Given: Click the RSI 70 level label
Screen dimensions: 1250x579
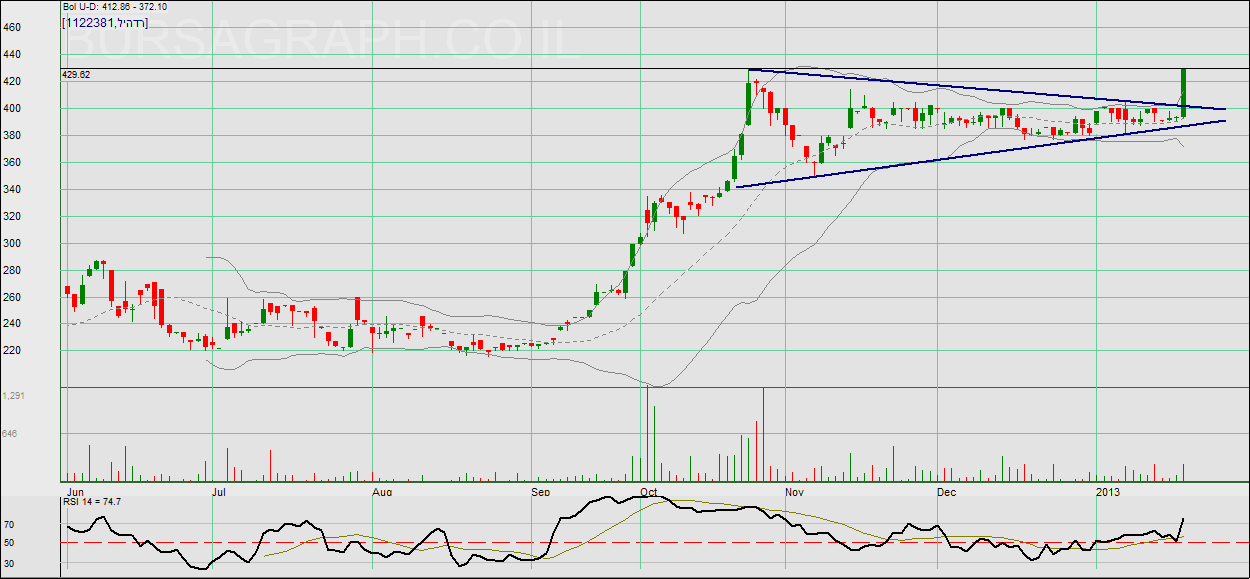Looking at the screenshot, I should [10, 523].
